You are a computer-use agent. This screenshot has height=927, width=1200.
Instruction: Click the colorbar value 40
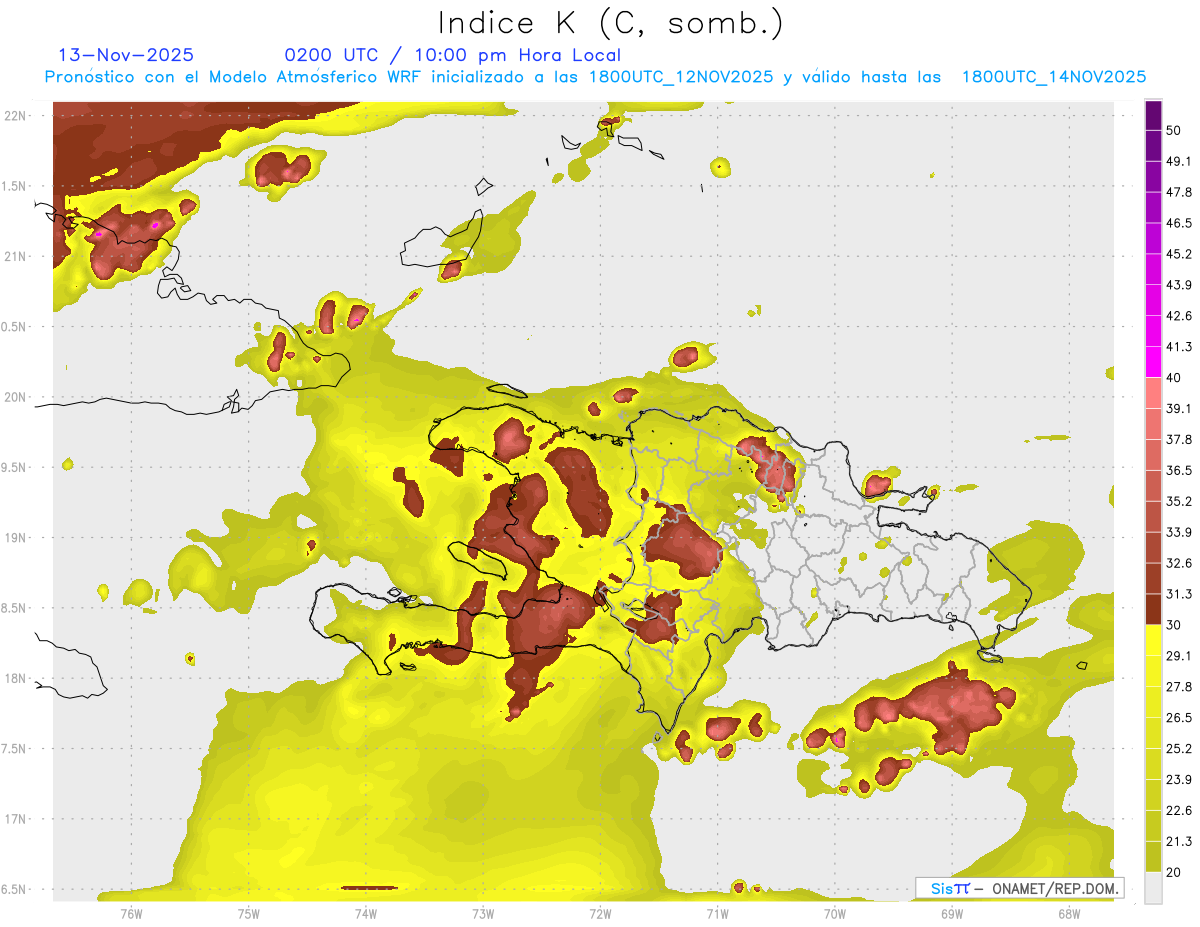tap(1174, 378)
